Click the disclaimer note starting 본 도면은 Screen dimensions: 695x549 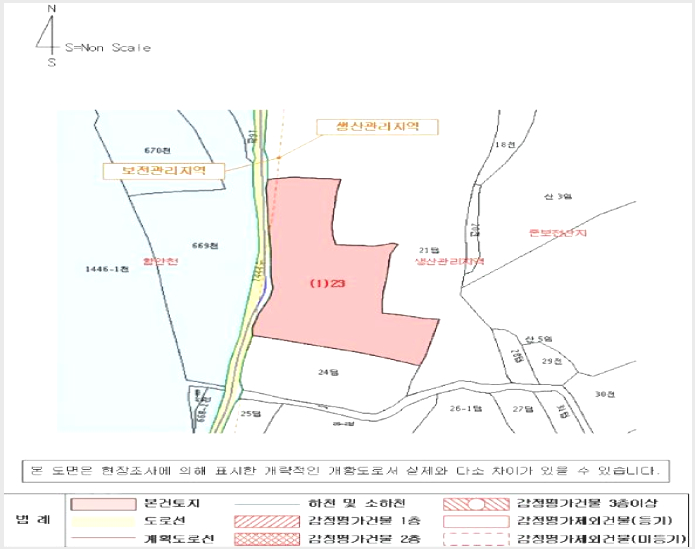pyautogui.click(x=345, y=471)
